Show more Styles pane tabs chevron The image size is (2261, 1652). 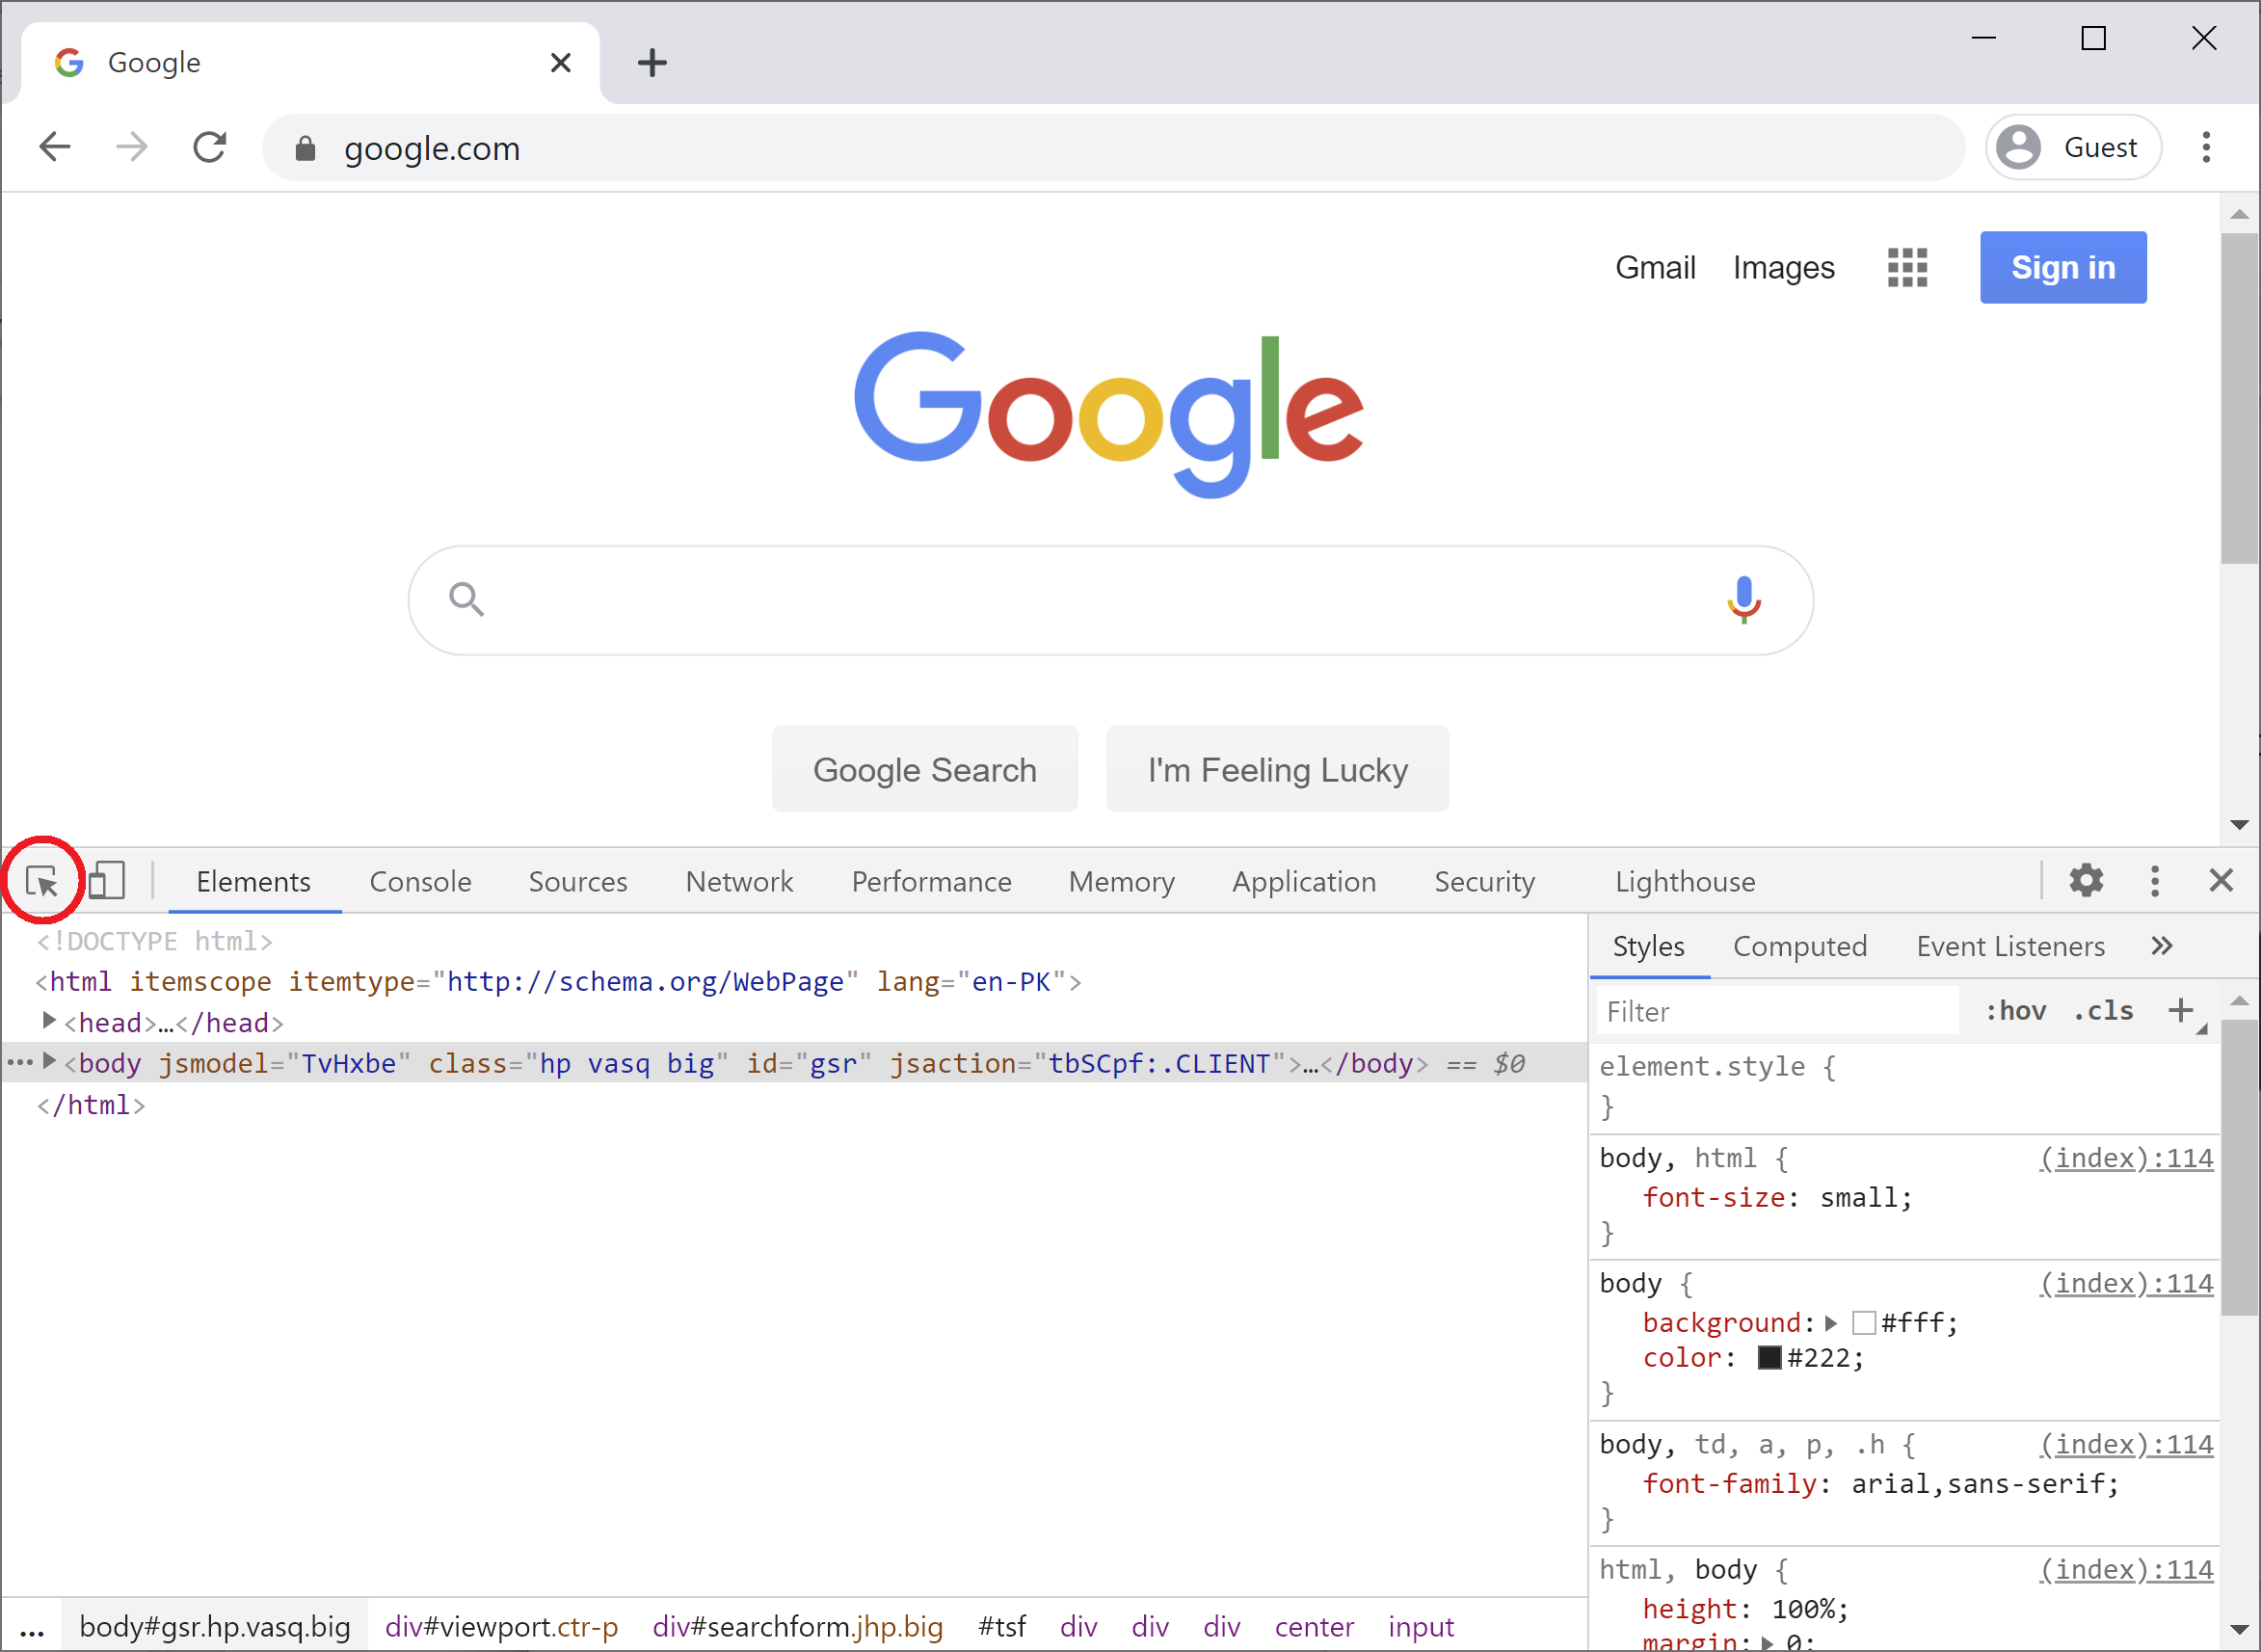pyautogui.click(x=2162, y=946)
